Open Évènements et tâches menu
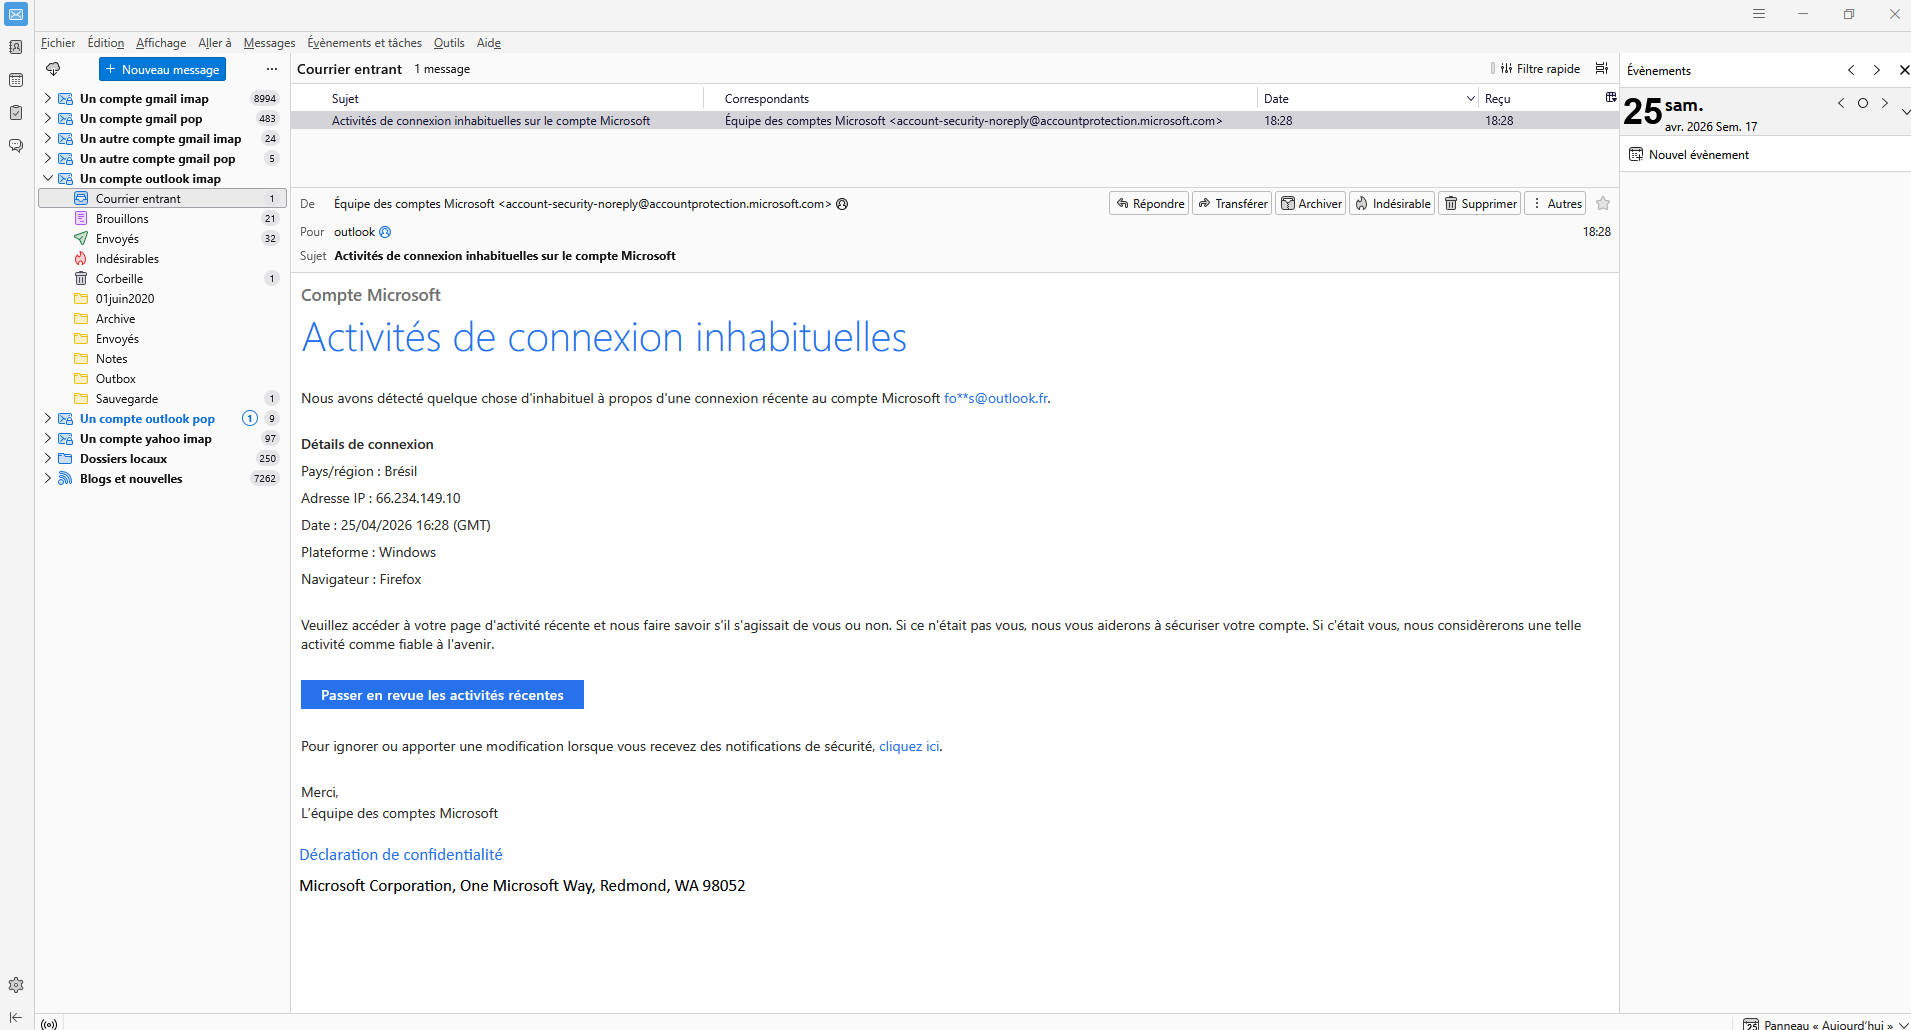The width and height of the screenshot is (1911, 1030). point(365,43)
